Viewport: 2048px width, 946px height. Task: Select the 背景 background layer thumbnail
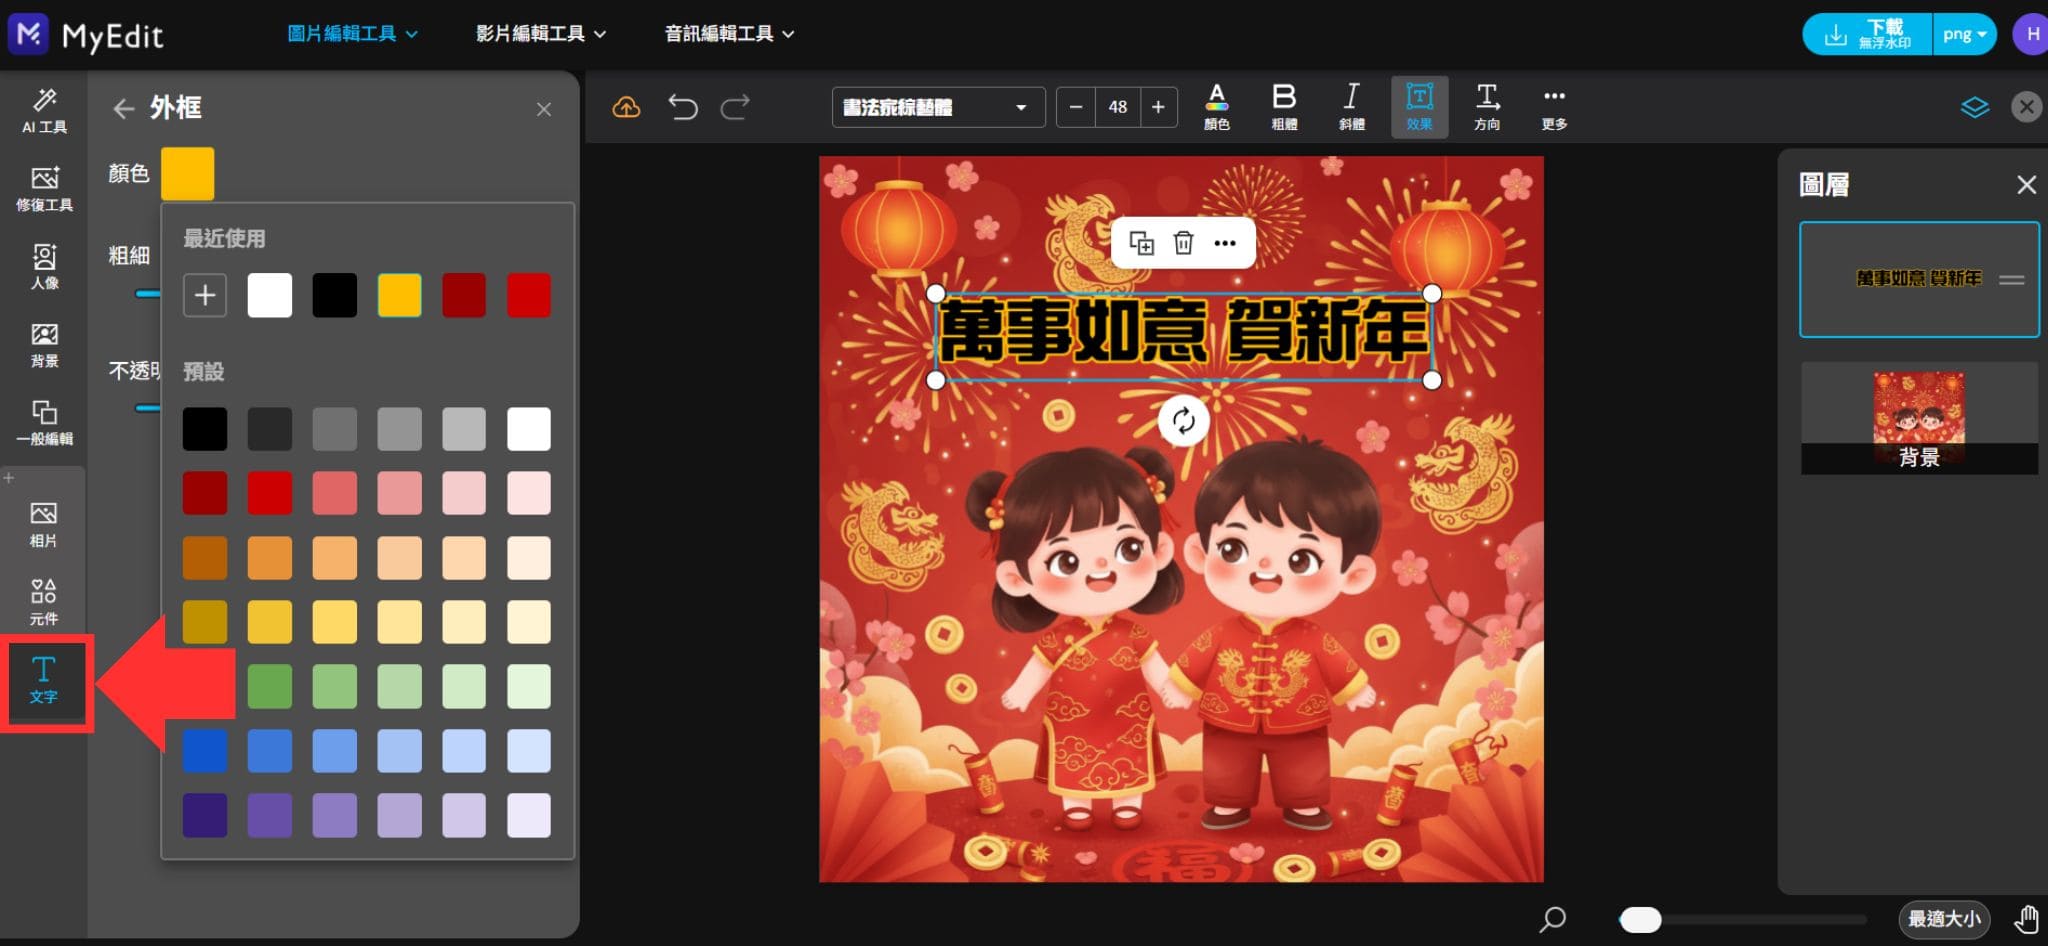(x=1919, y=418)
